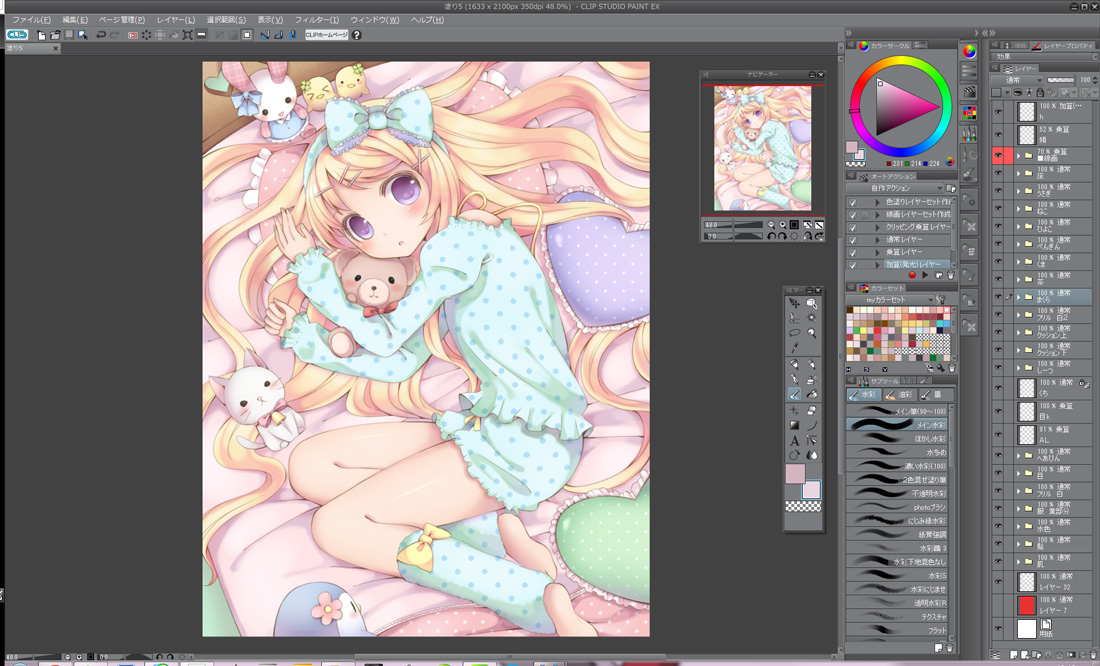Screen dimensions: 1100x666
Task: Delete auto action with trash icon
Action: point(951,275)
